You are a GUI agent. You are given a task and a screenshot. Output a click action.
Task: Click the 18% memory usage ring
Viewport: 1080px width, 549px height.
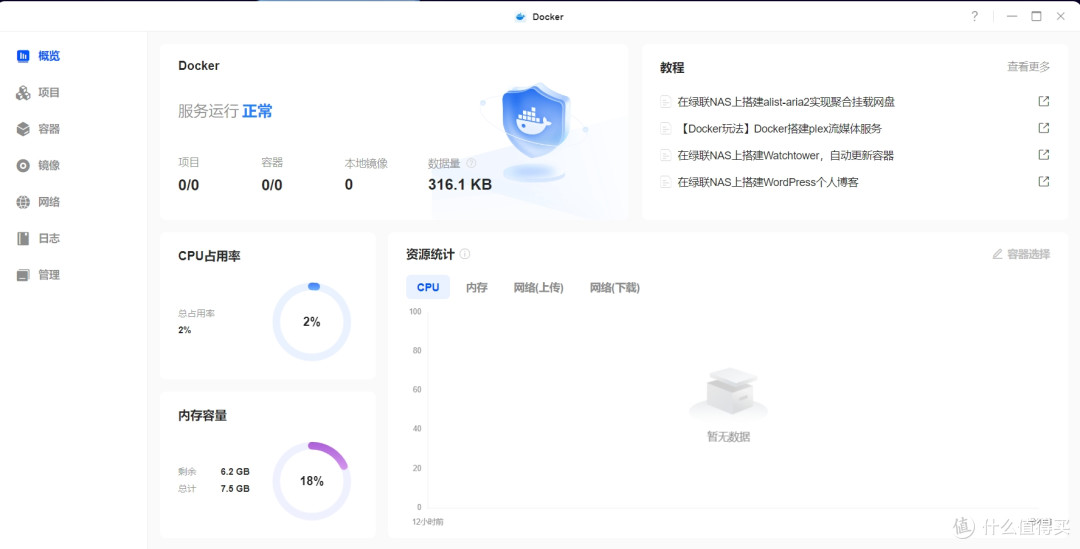[x=312, y=481]
